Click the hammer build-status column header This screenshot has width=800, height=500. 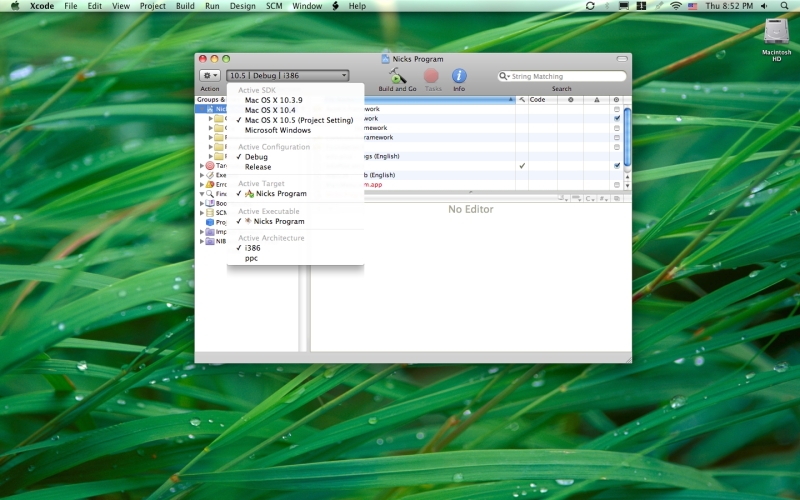pyautogui.click(x=522, y=99)
